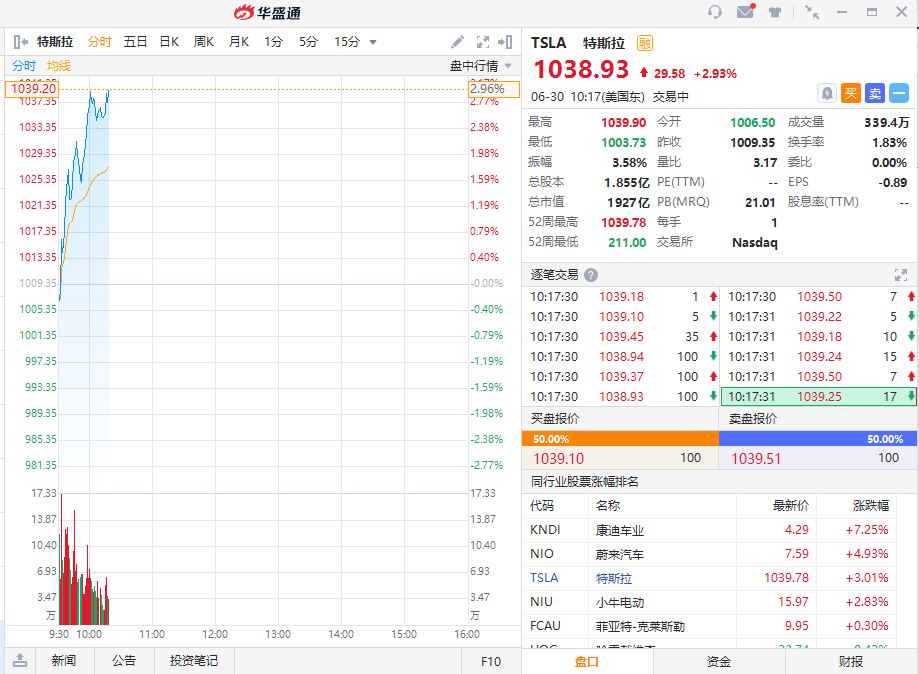Toggle the 均线 average line legend
Image resolution: width=919 pixels, height=674 pixels.
click(x=59, y=66)
